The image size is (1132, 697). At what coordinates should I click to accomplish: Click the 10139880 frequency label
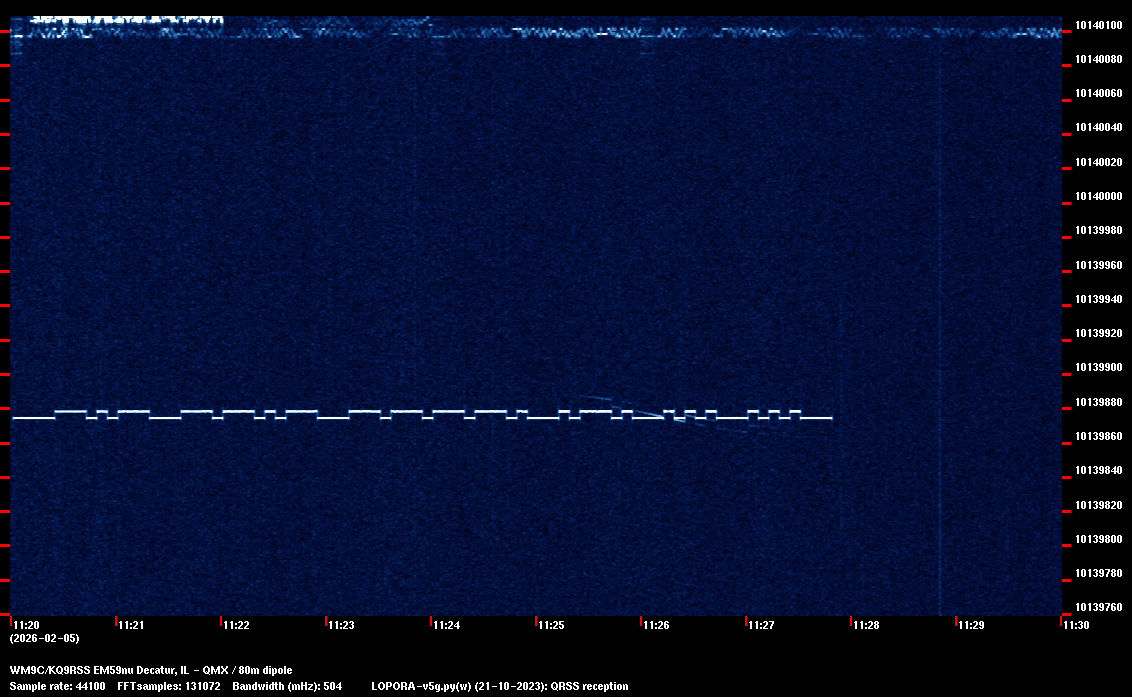coord(1097,402)
